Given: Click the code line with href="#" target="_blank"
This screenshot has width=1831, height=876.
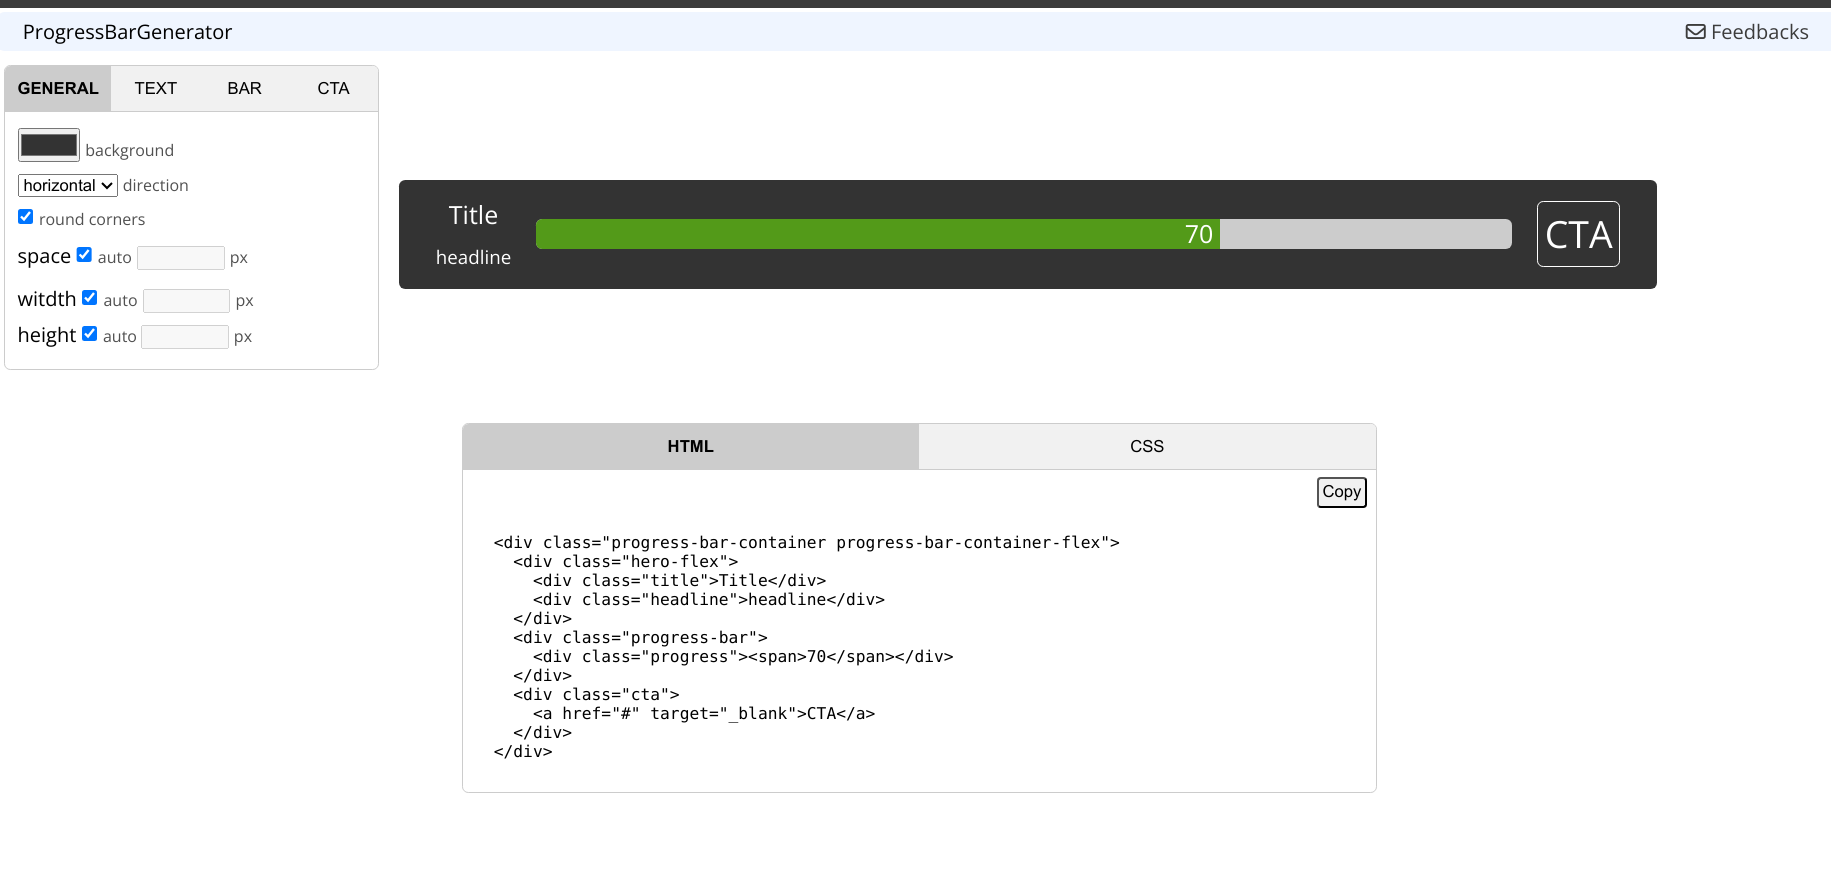Looking at the screenshot, I should pos(704,714).
